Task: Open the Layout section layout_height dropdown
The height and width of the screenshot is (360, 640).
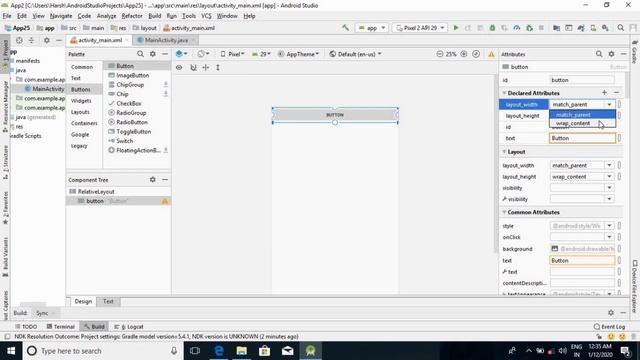Action: (609, 177)
